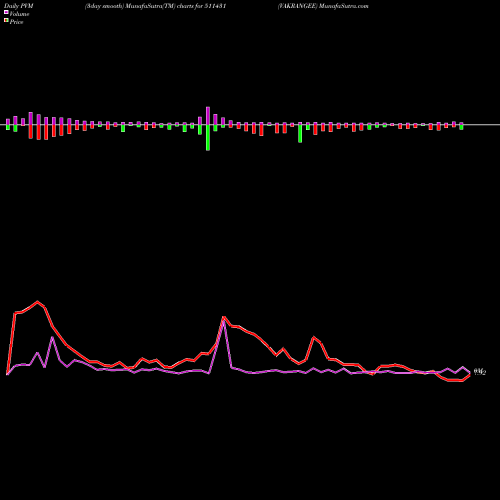Click the 'Daily PVM' chart title
Viewport: 500px width, 500px height.
pyautogui.click(x=19, y=6)
